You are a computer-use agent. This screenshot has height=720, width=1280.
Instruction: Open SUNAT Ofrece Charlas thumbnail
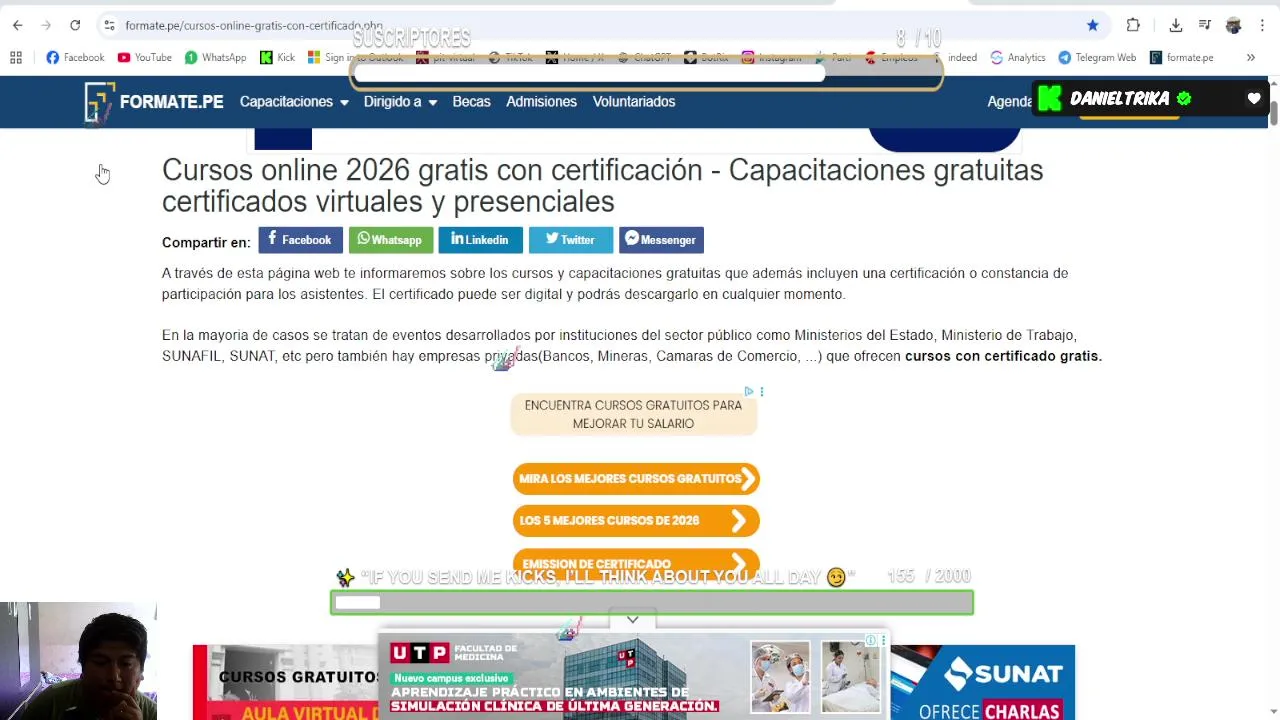pyautogui.click(x=982, y=683)
